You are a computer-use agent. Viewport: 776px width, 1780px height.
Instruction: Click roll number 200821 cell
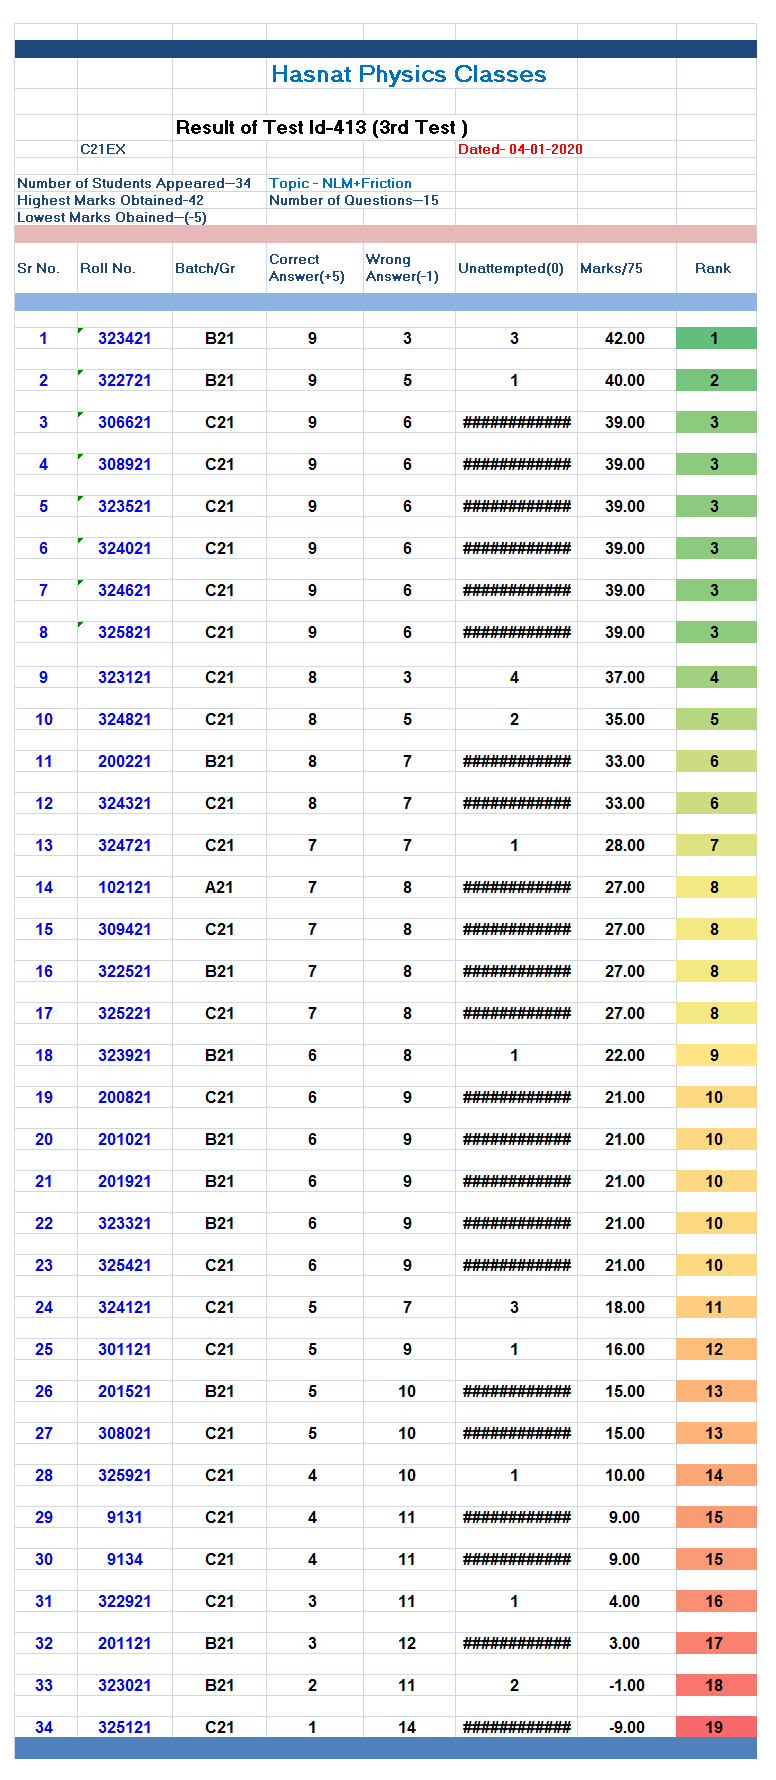coord(125,1097)
